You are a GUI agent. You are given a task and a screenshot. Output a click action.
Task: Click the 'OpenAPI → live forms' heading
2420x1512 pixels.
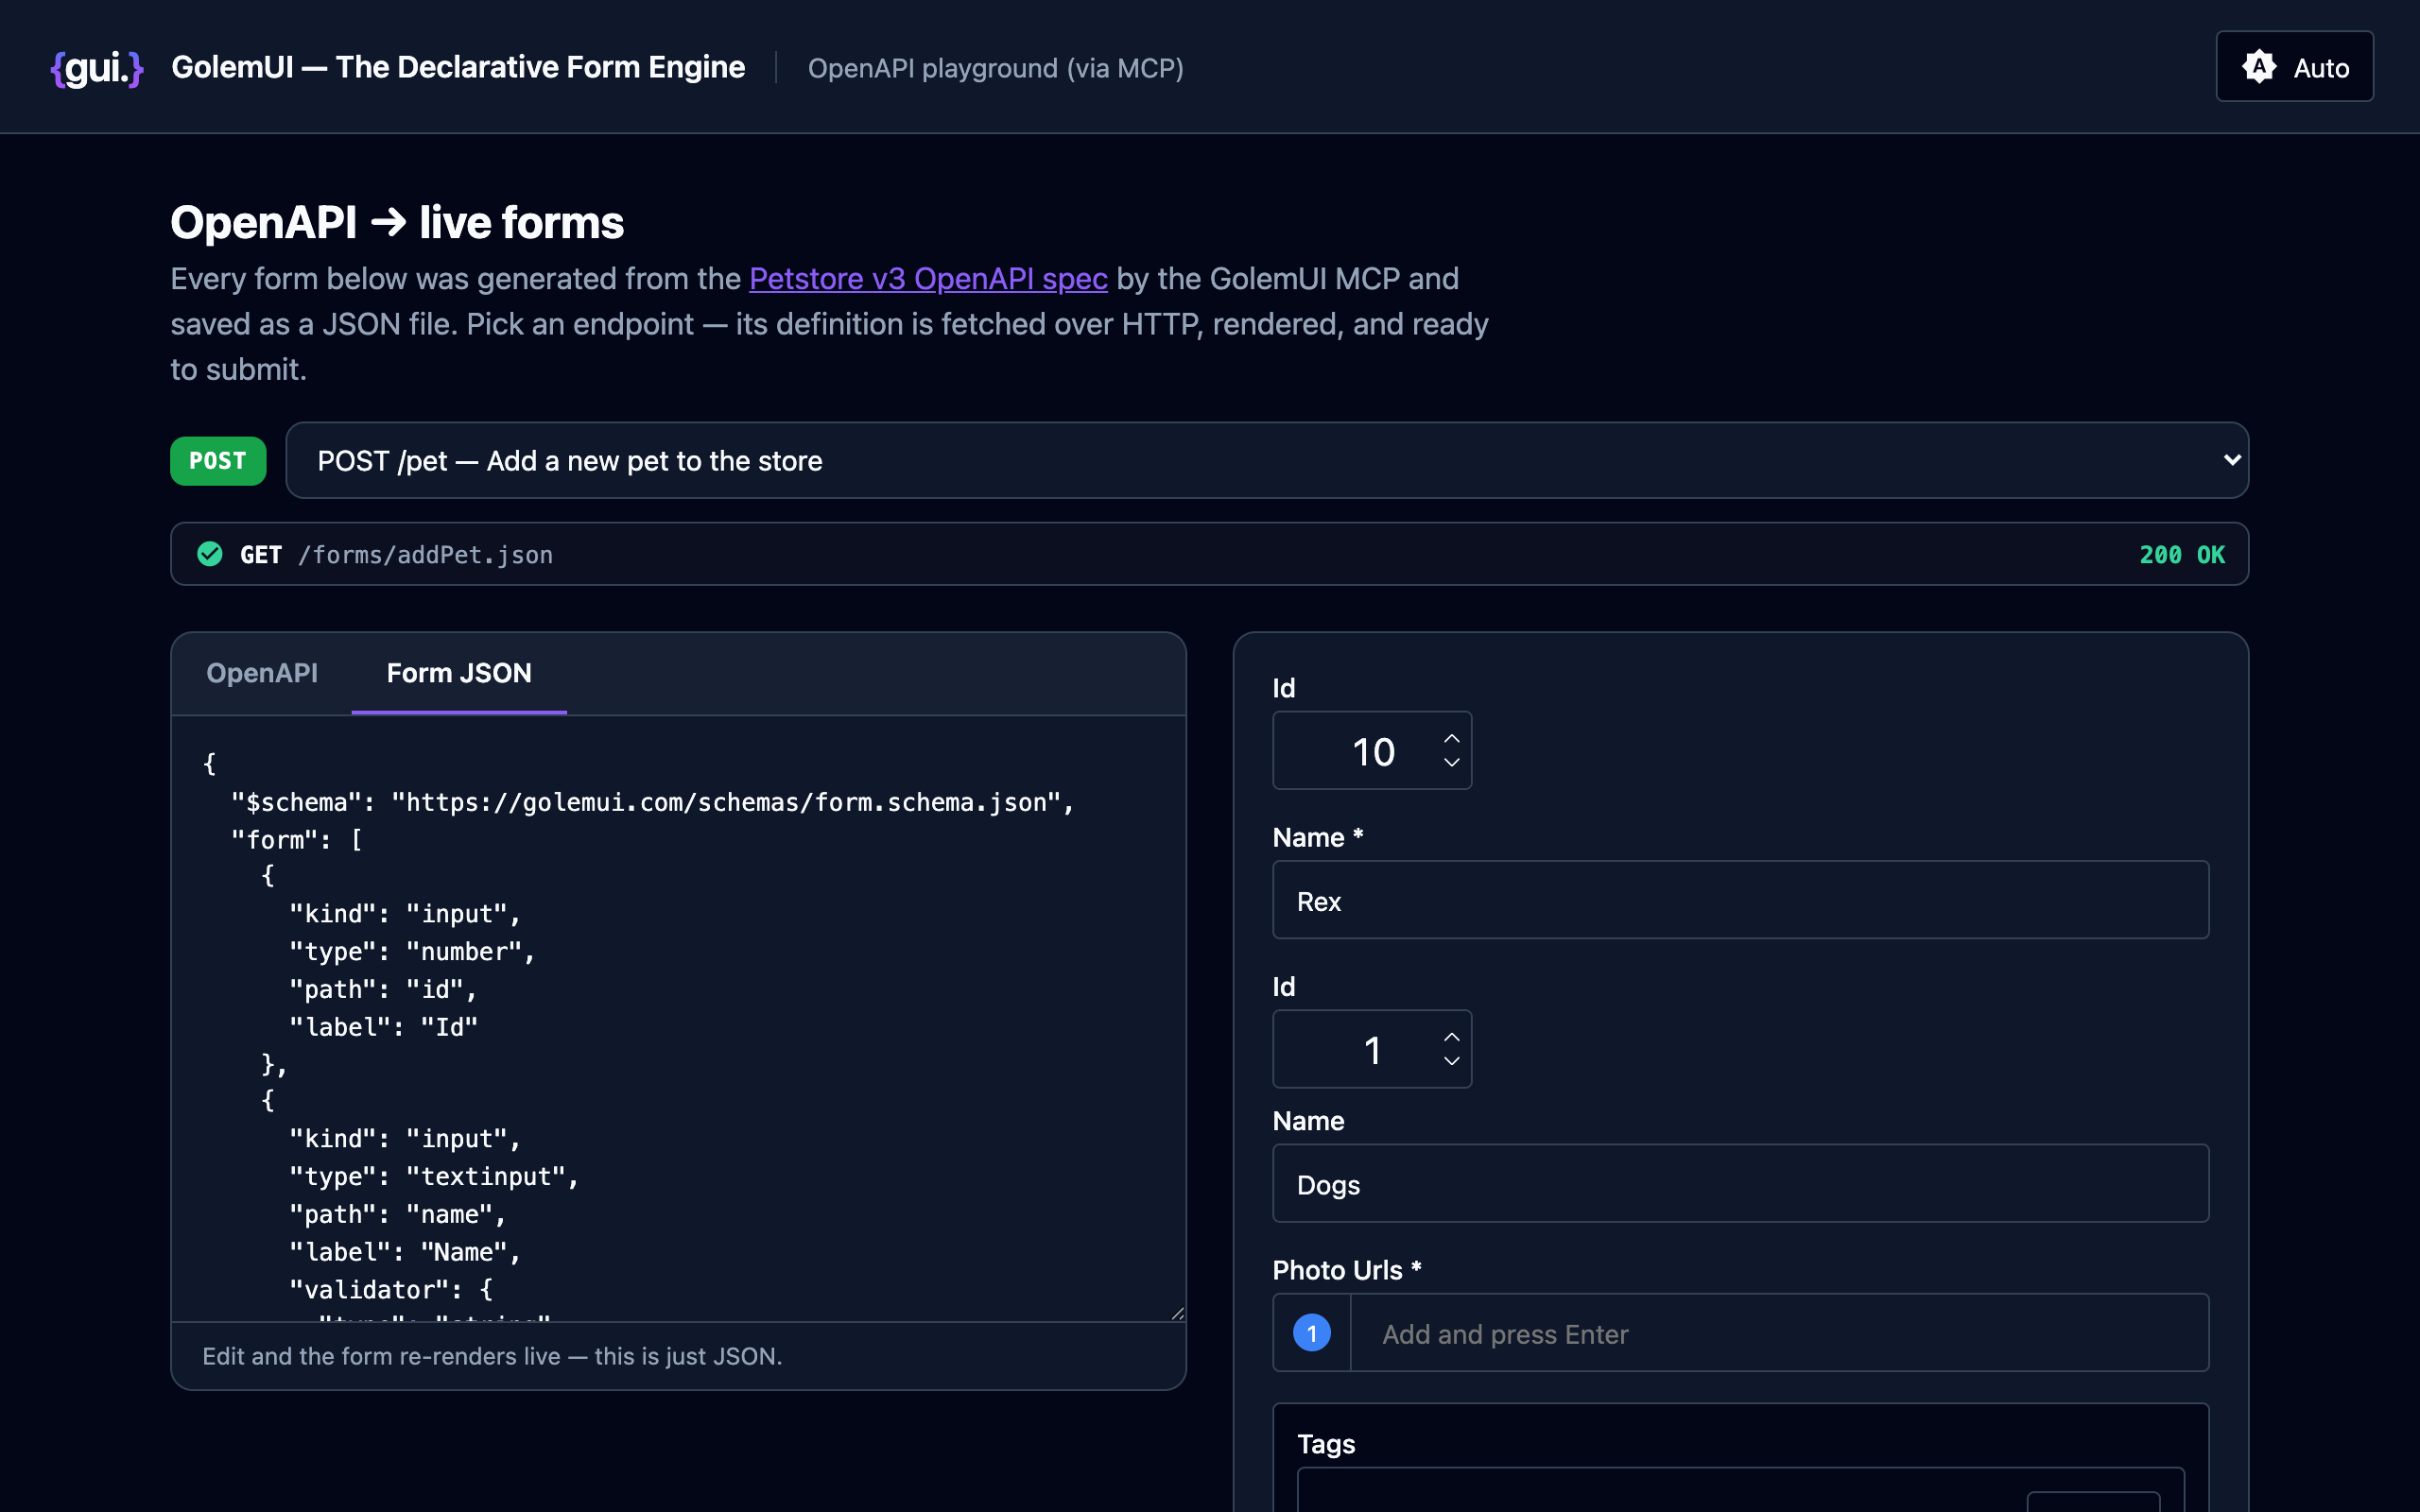(x=397, y=222)
